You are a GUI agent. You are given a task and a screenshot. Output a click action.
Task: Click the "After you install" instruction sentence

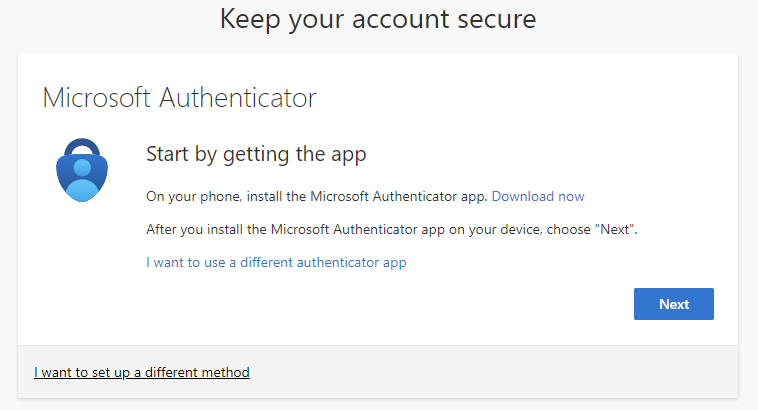(x=392, y=230)
